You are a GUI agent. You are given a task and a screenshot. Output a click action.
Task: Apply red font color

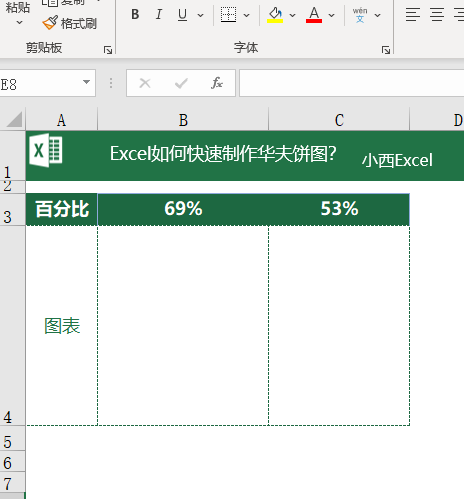(314, 15)
